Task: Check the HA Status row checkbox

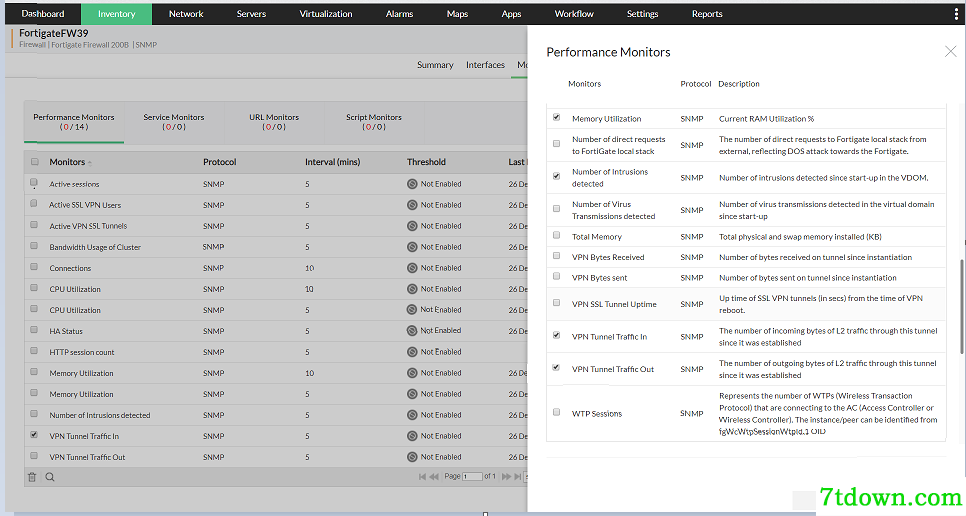Action: pyautogui.click(x=34, y=330)
